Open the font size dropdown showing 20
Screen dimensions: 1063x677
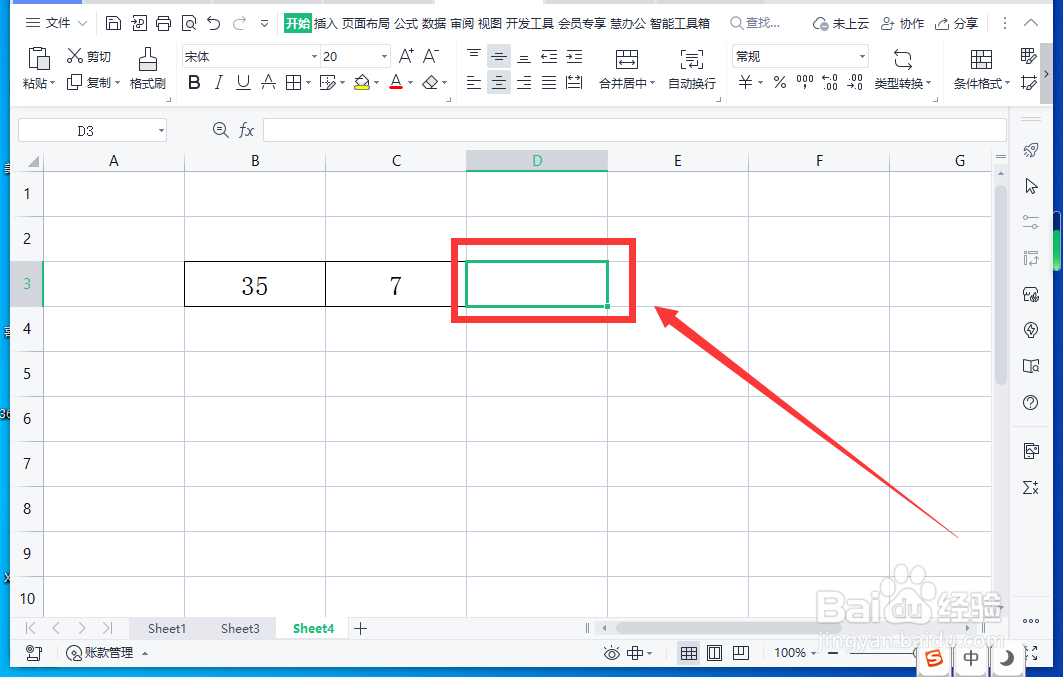coord(384,56)
